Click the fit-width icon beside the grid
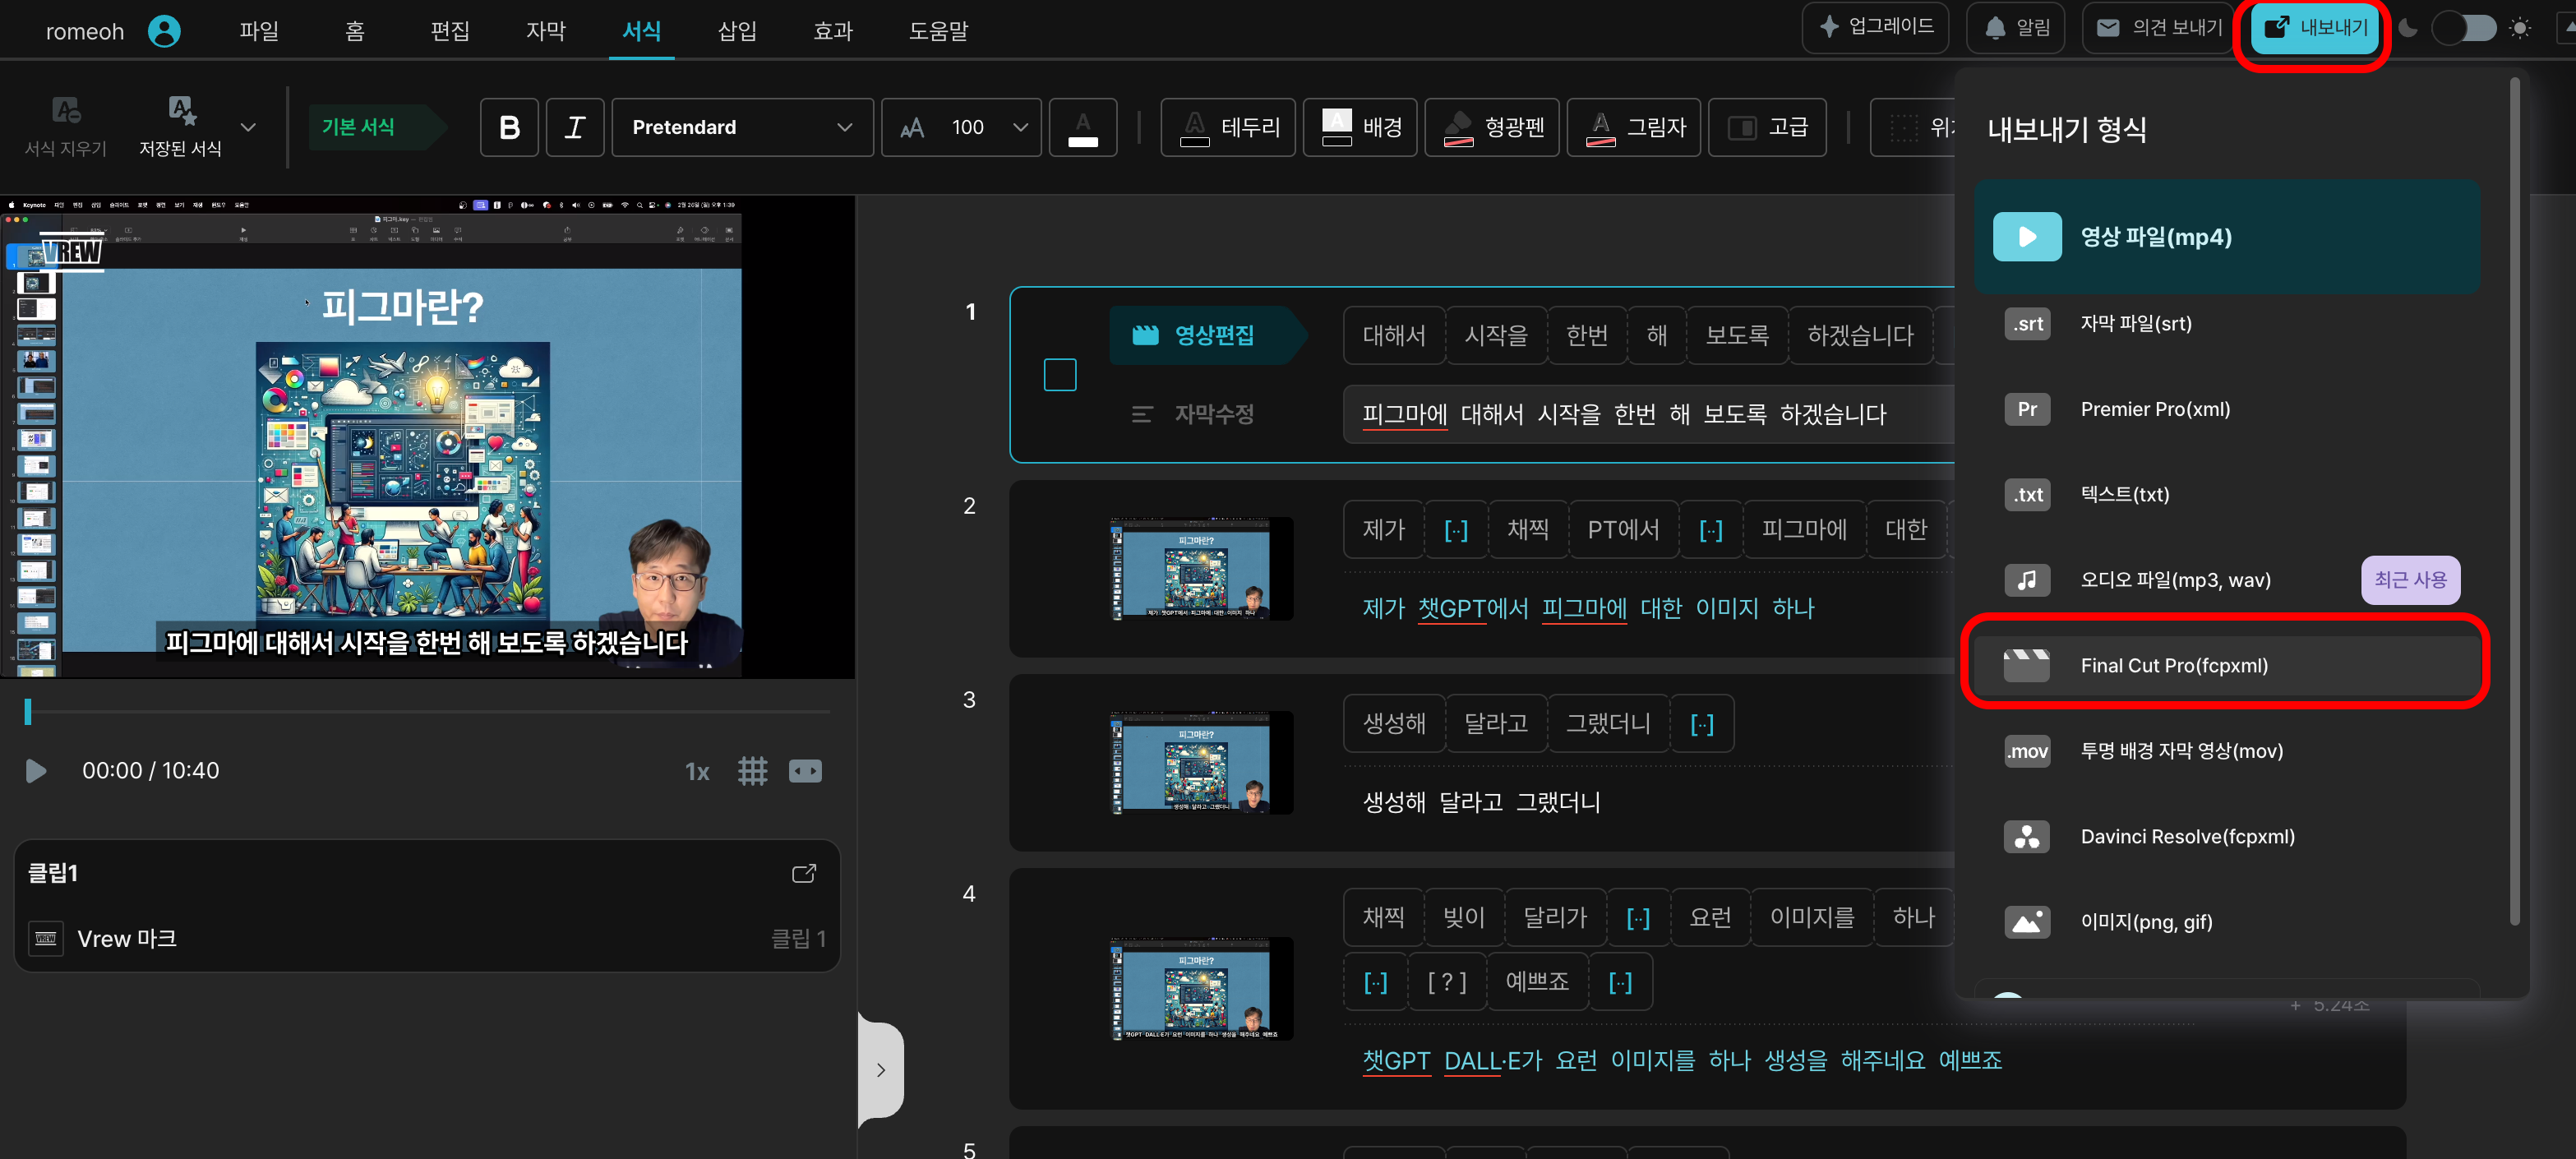The width and height of the screenshot is (2576, 1159). click(x=805, y=771)
